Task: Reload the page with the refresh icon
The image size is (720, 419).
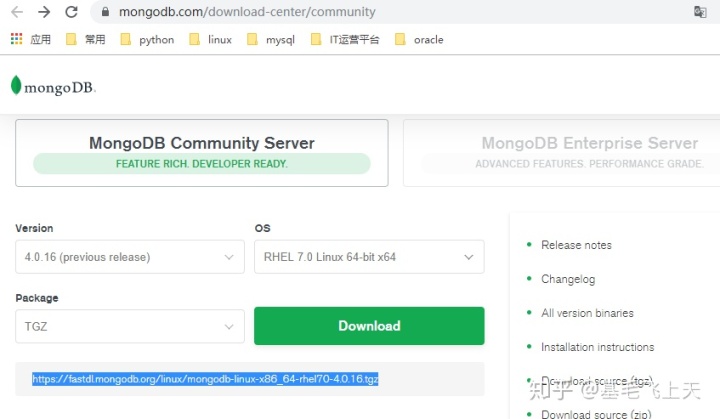Action: click(x=71, y=12)
